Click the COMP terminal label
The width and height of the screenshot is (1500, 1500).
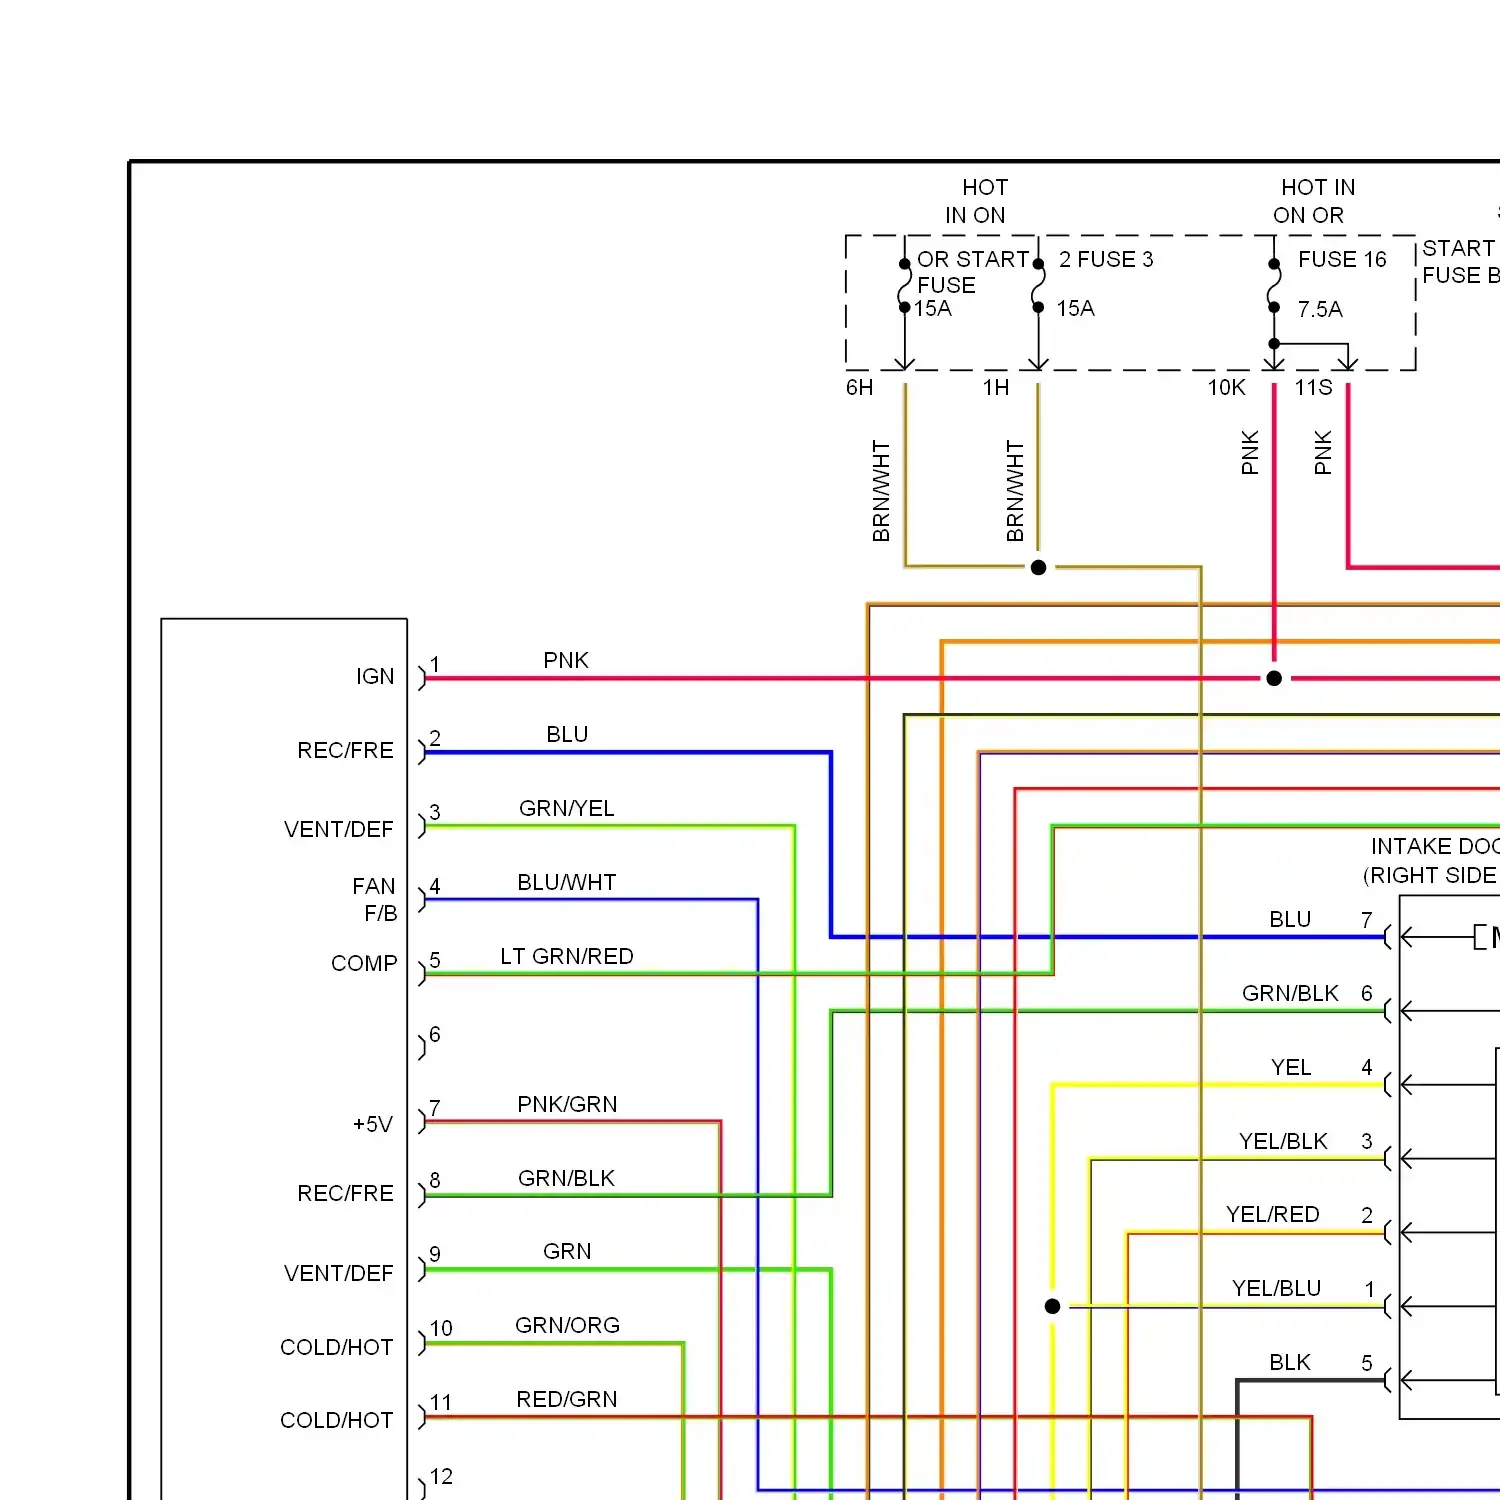pyautogui.click(x=364, y=964)
